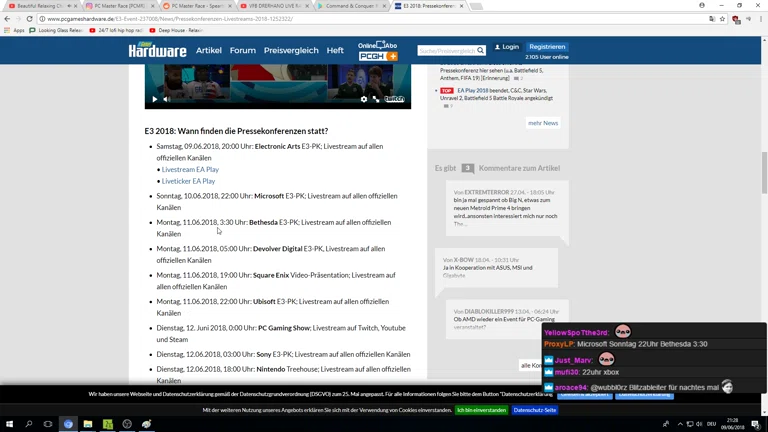Click the comment count badge 3
This screenshot has width=768, height=432.
[468, 168]
